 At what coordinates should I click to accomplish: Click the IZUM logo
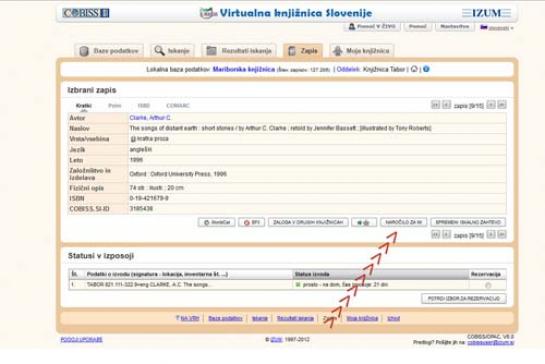pyautogui.click(x=487, y=13)
